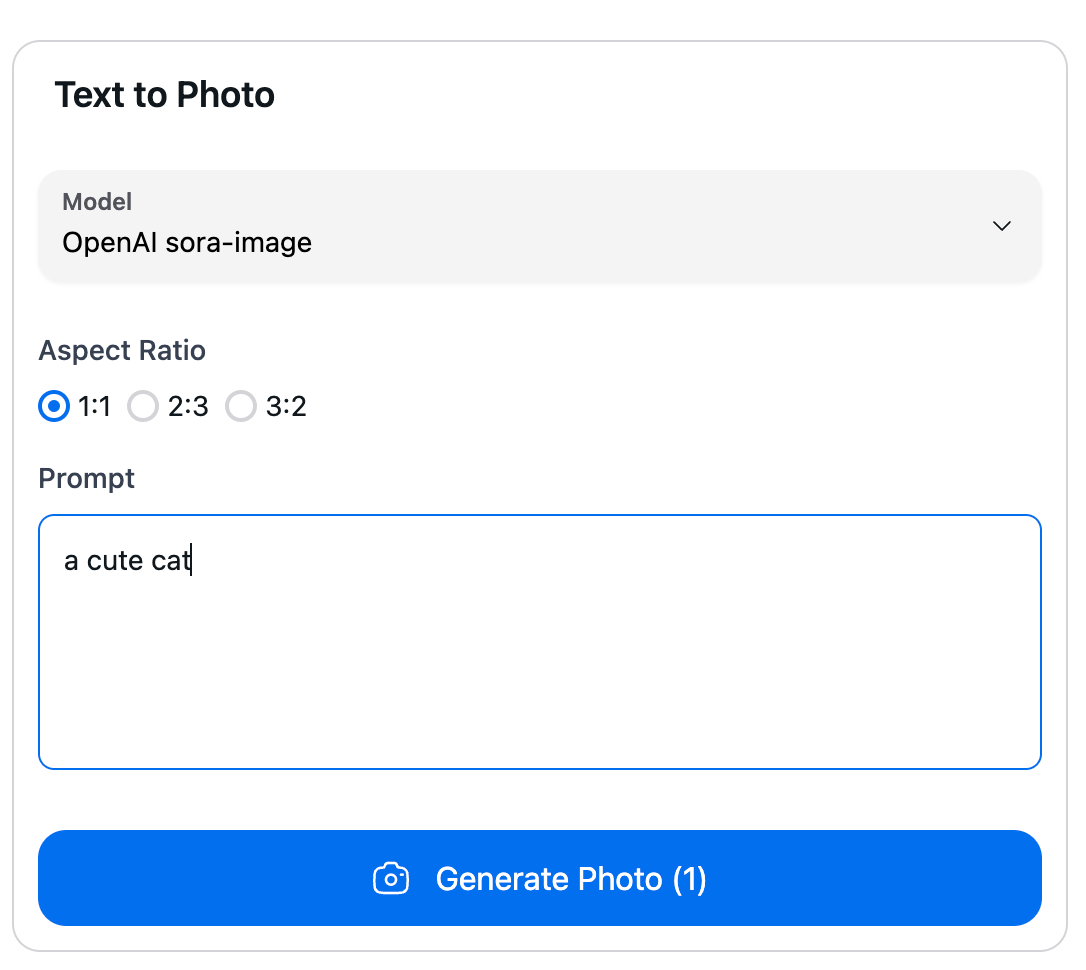Click the 'Prompt' field label
The width and height of the screenshot is (1086, 970).
[87, 479]
